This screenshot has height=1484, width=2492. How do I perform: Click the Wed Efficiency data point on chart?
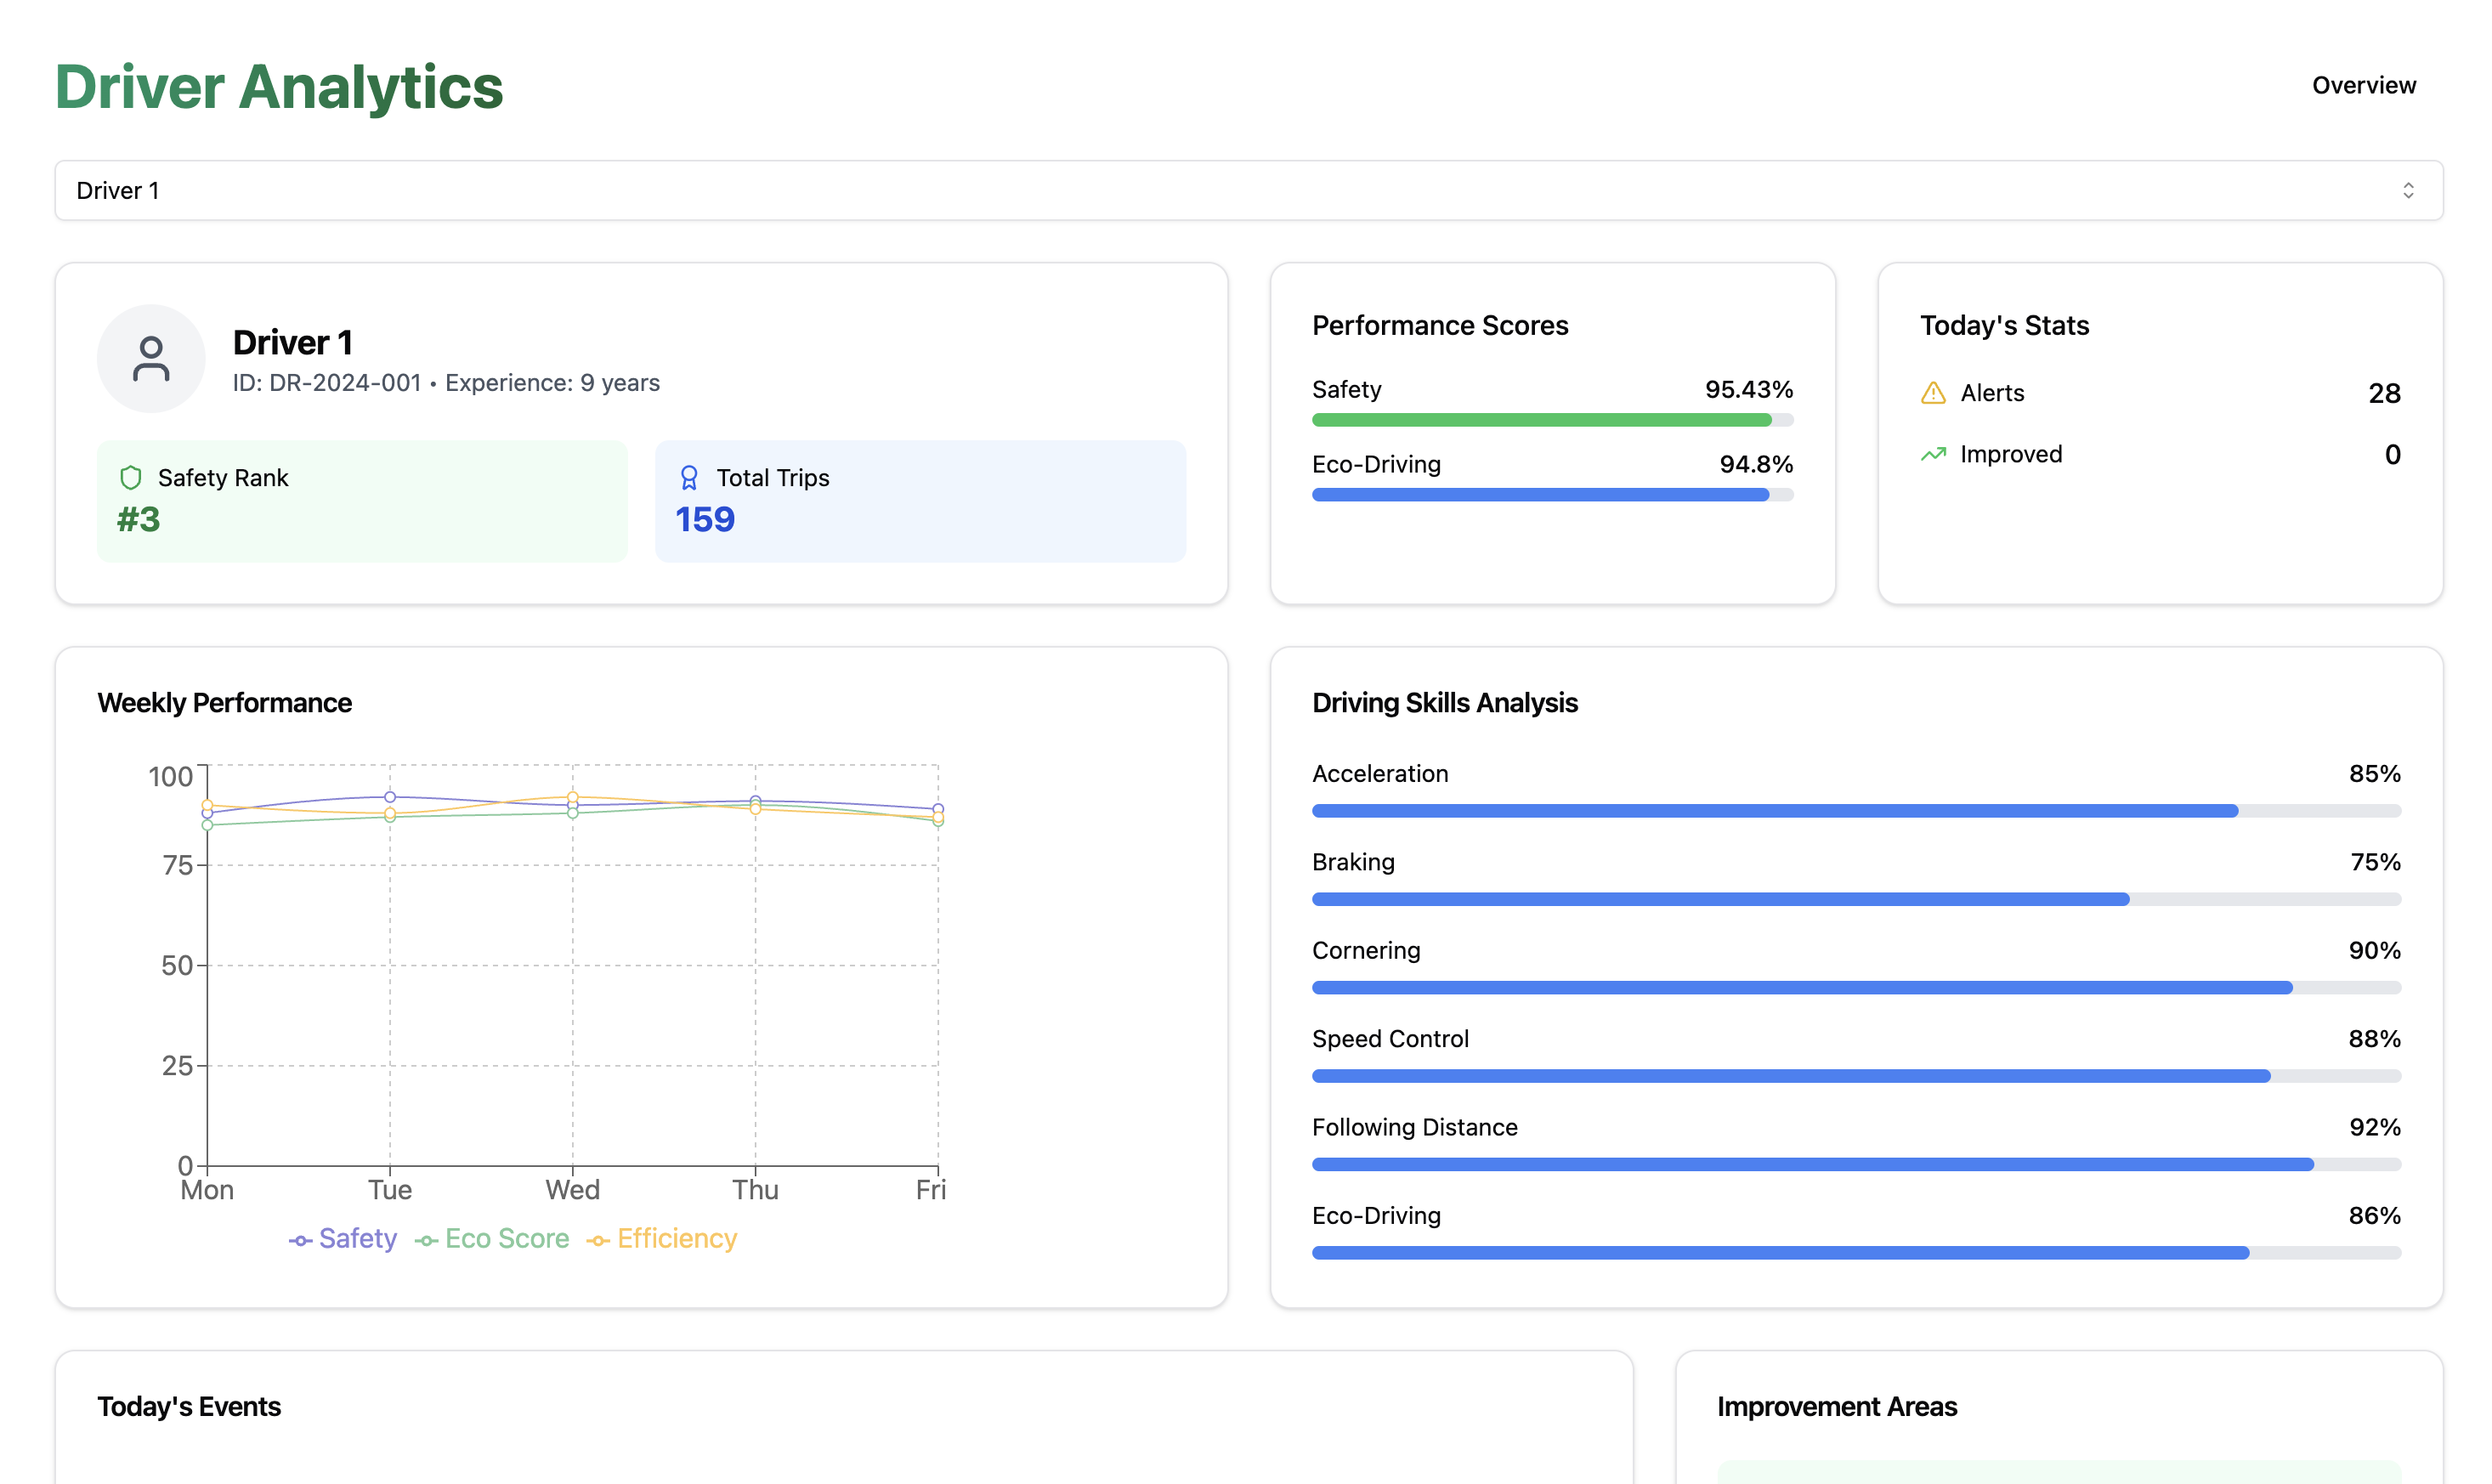point(572,797)
